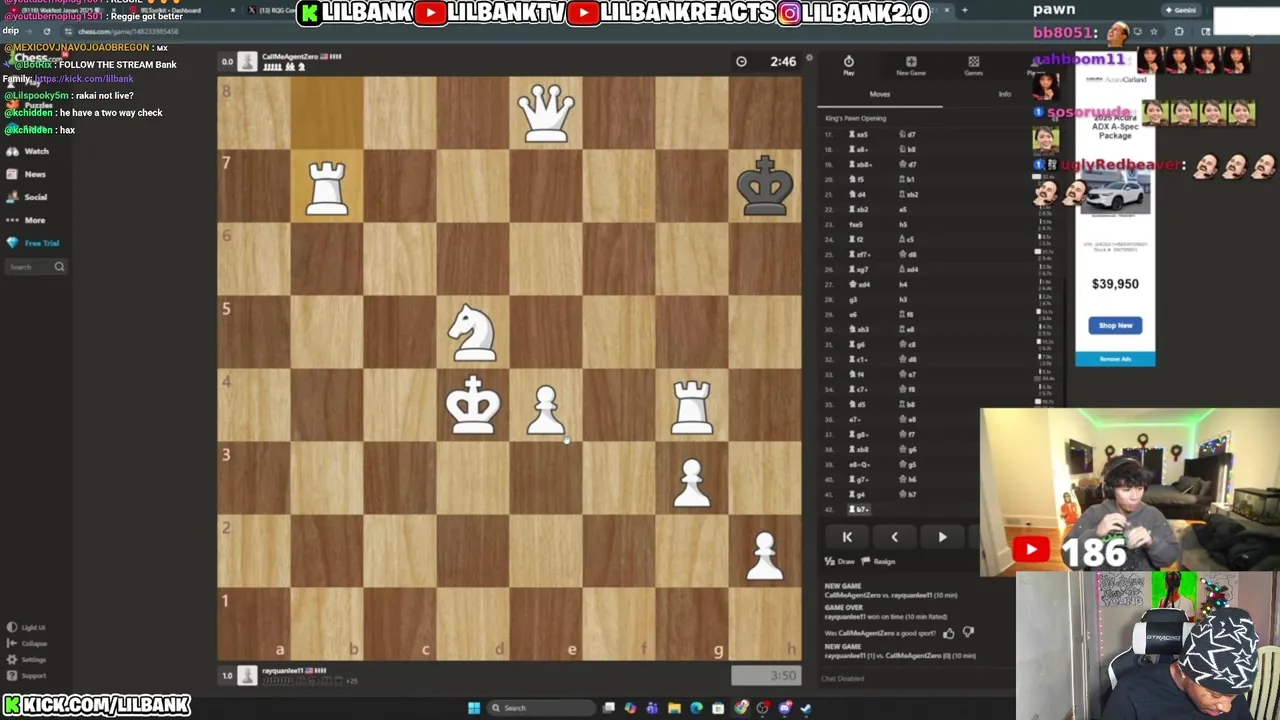Select the white king on d4

[473, 405]
